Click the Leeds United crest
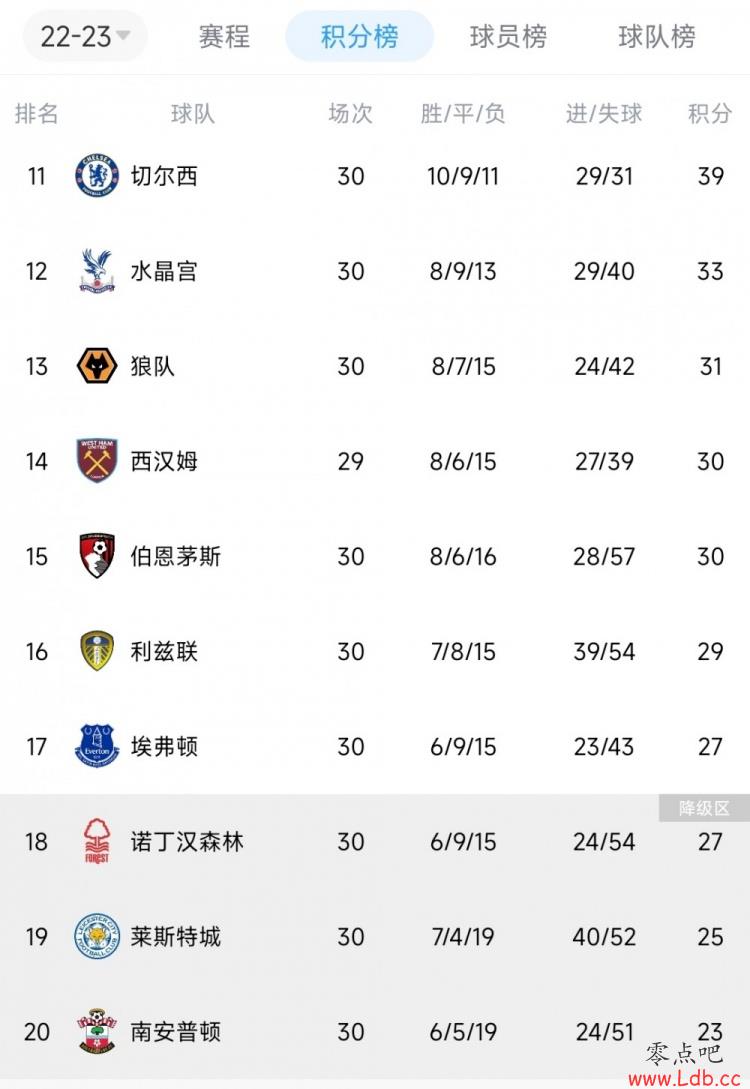750x1089 pixels. 97,651
